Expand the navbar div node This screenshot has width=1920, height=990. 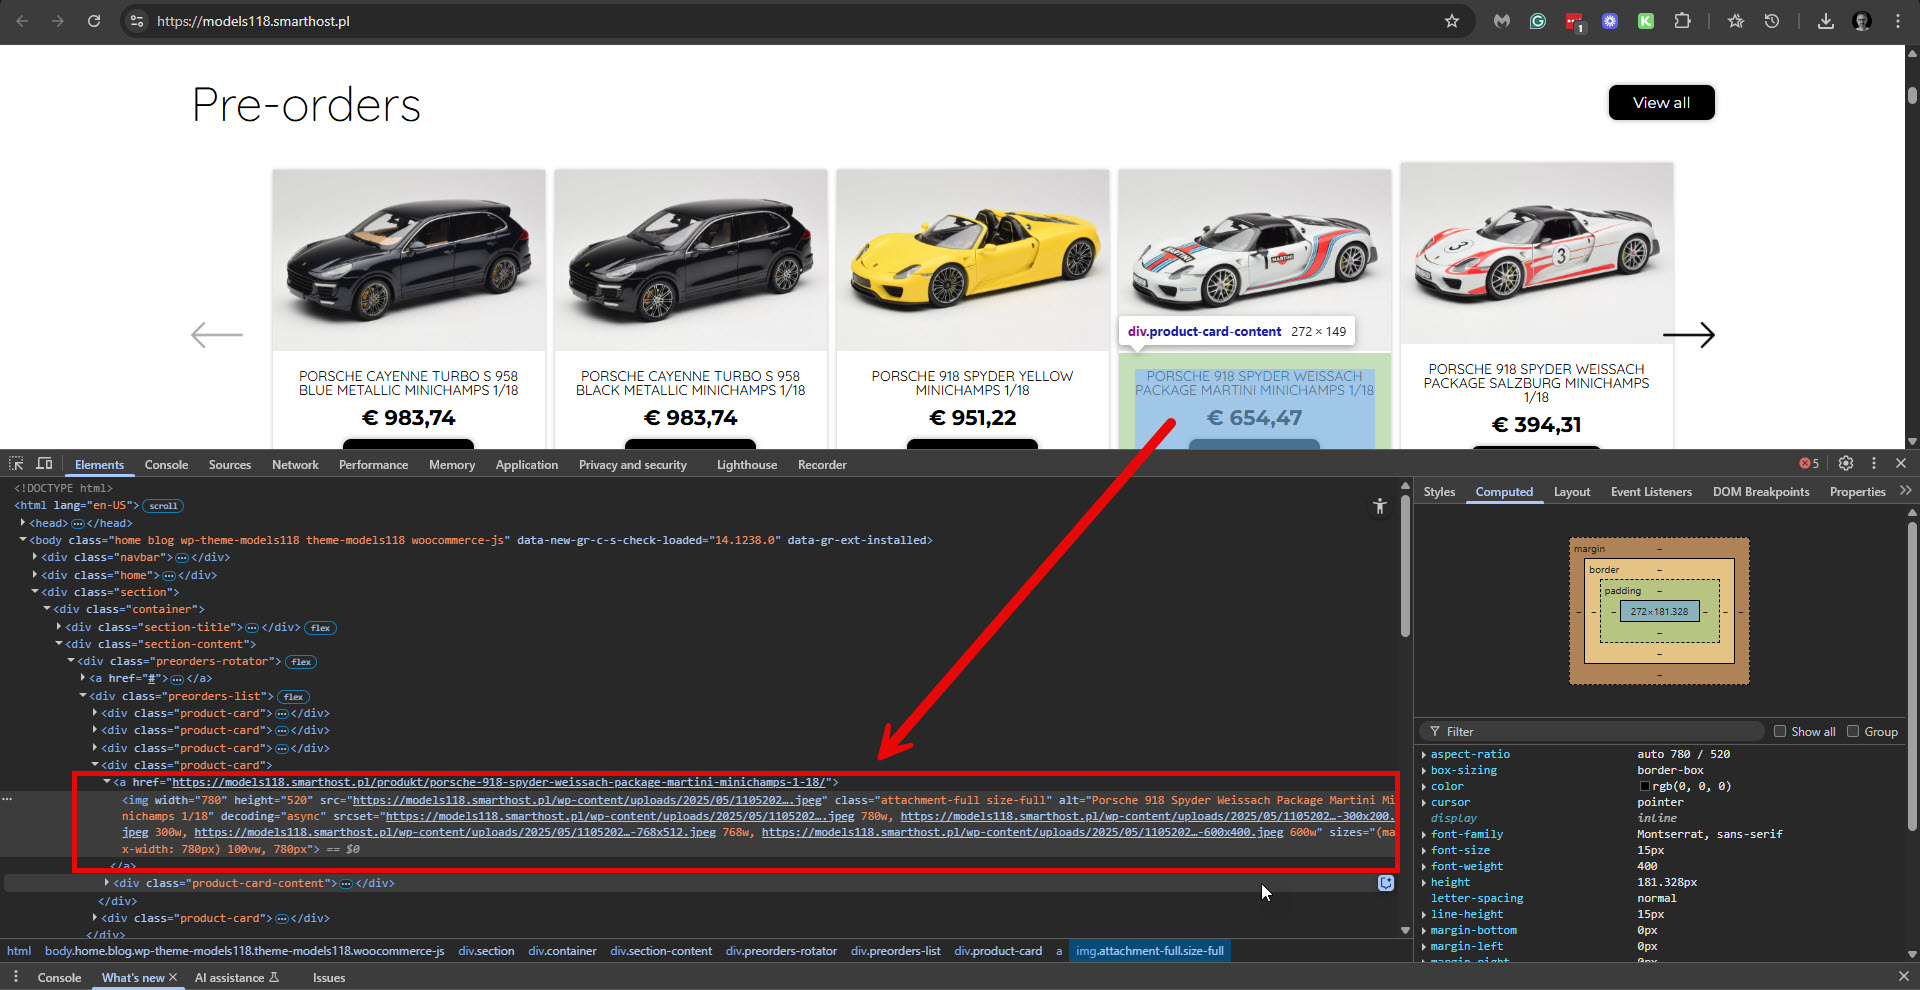pos(35,557)
